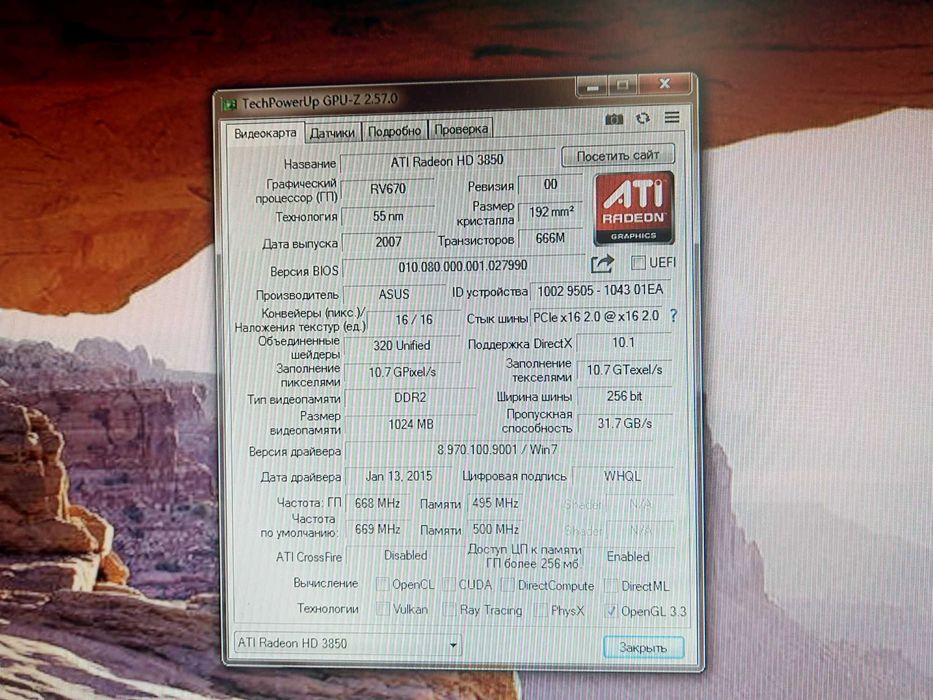Click the BIOS export share arrow icon
This screenshot has height=700, width=933.
602,263
